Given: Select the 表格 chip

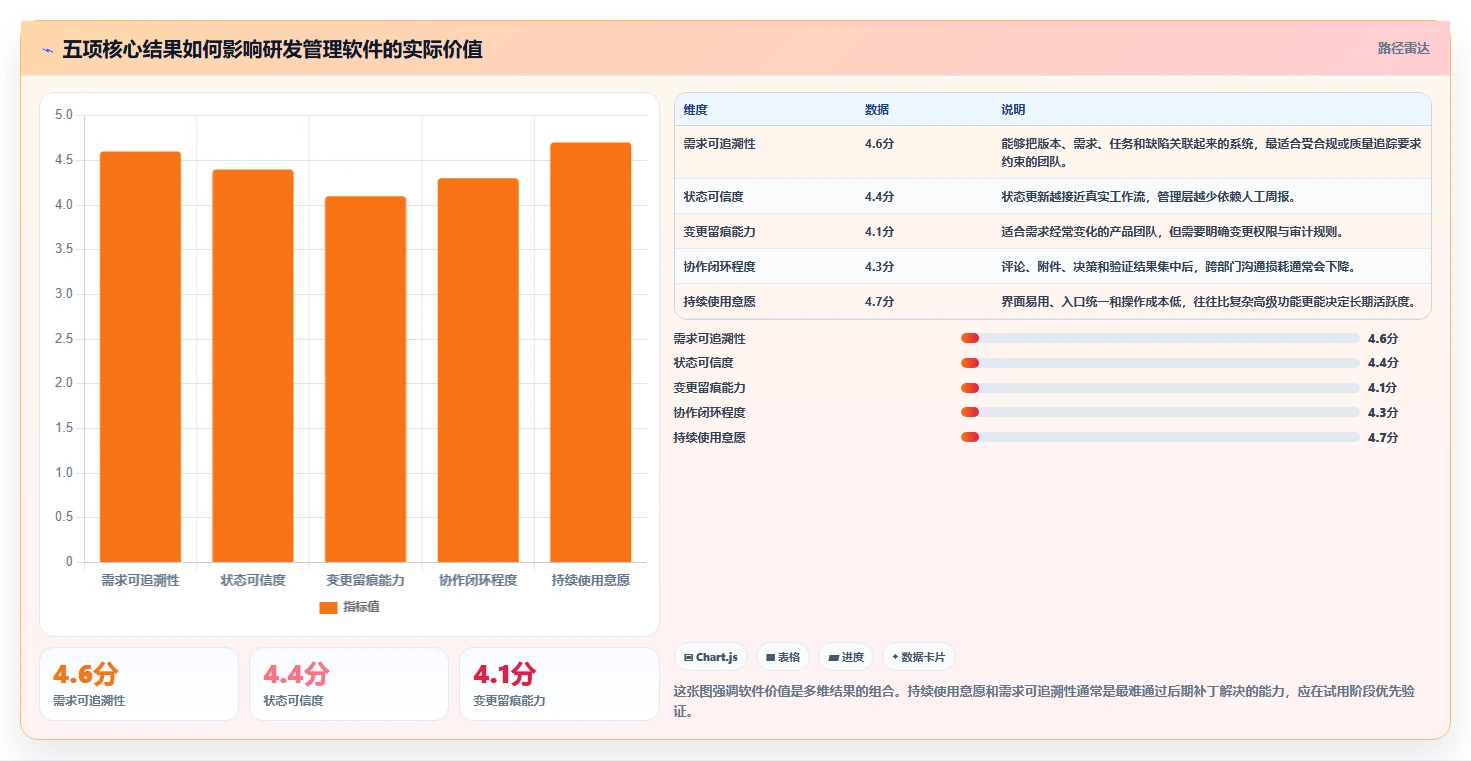Looking at the screenshot, I should click(783, 657).
